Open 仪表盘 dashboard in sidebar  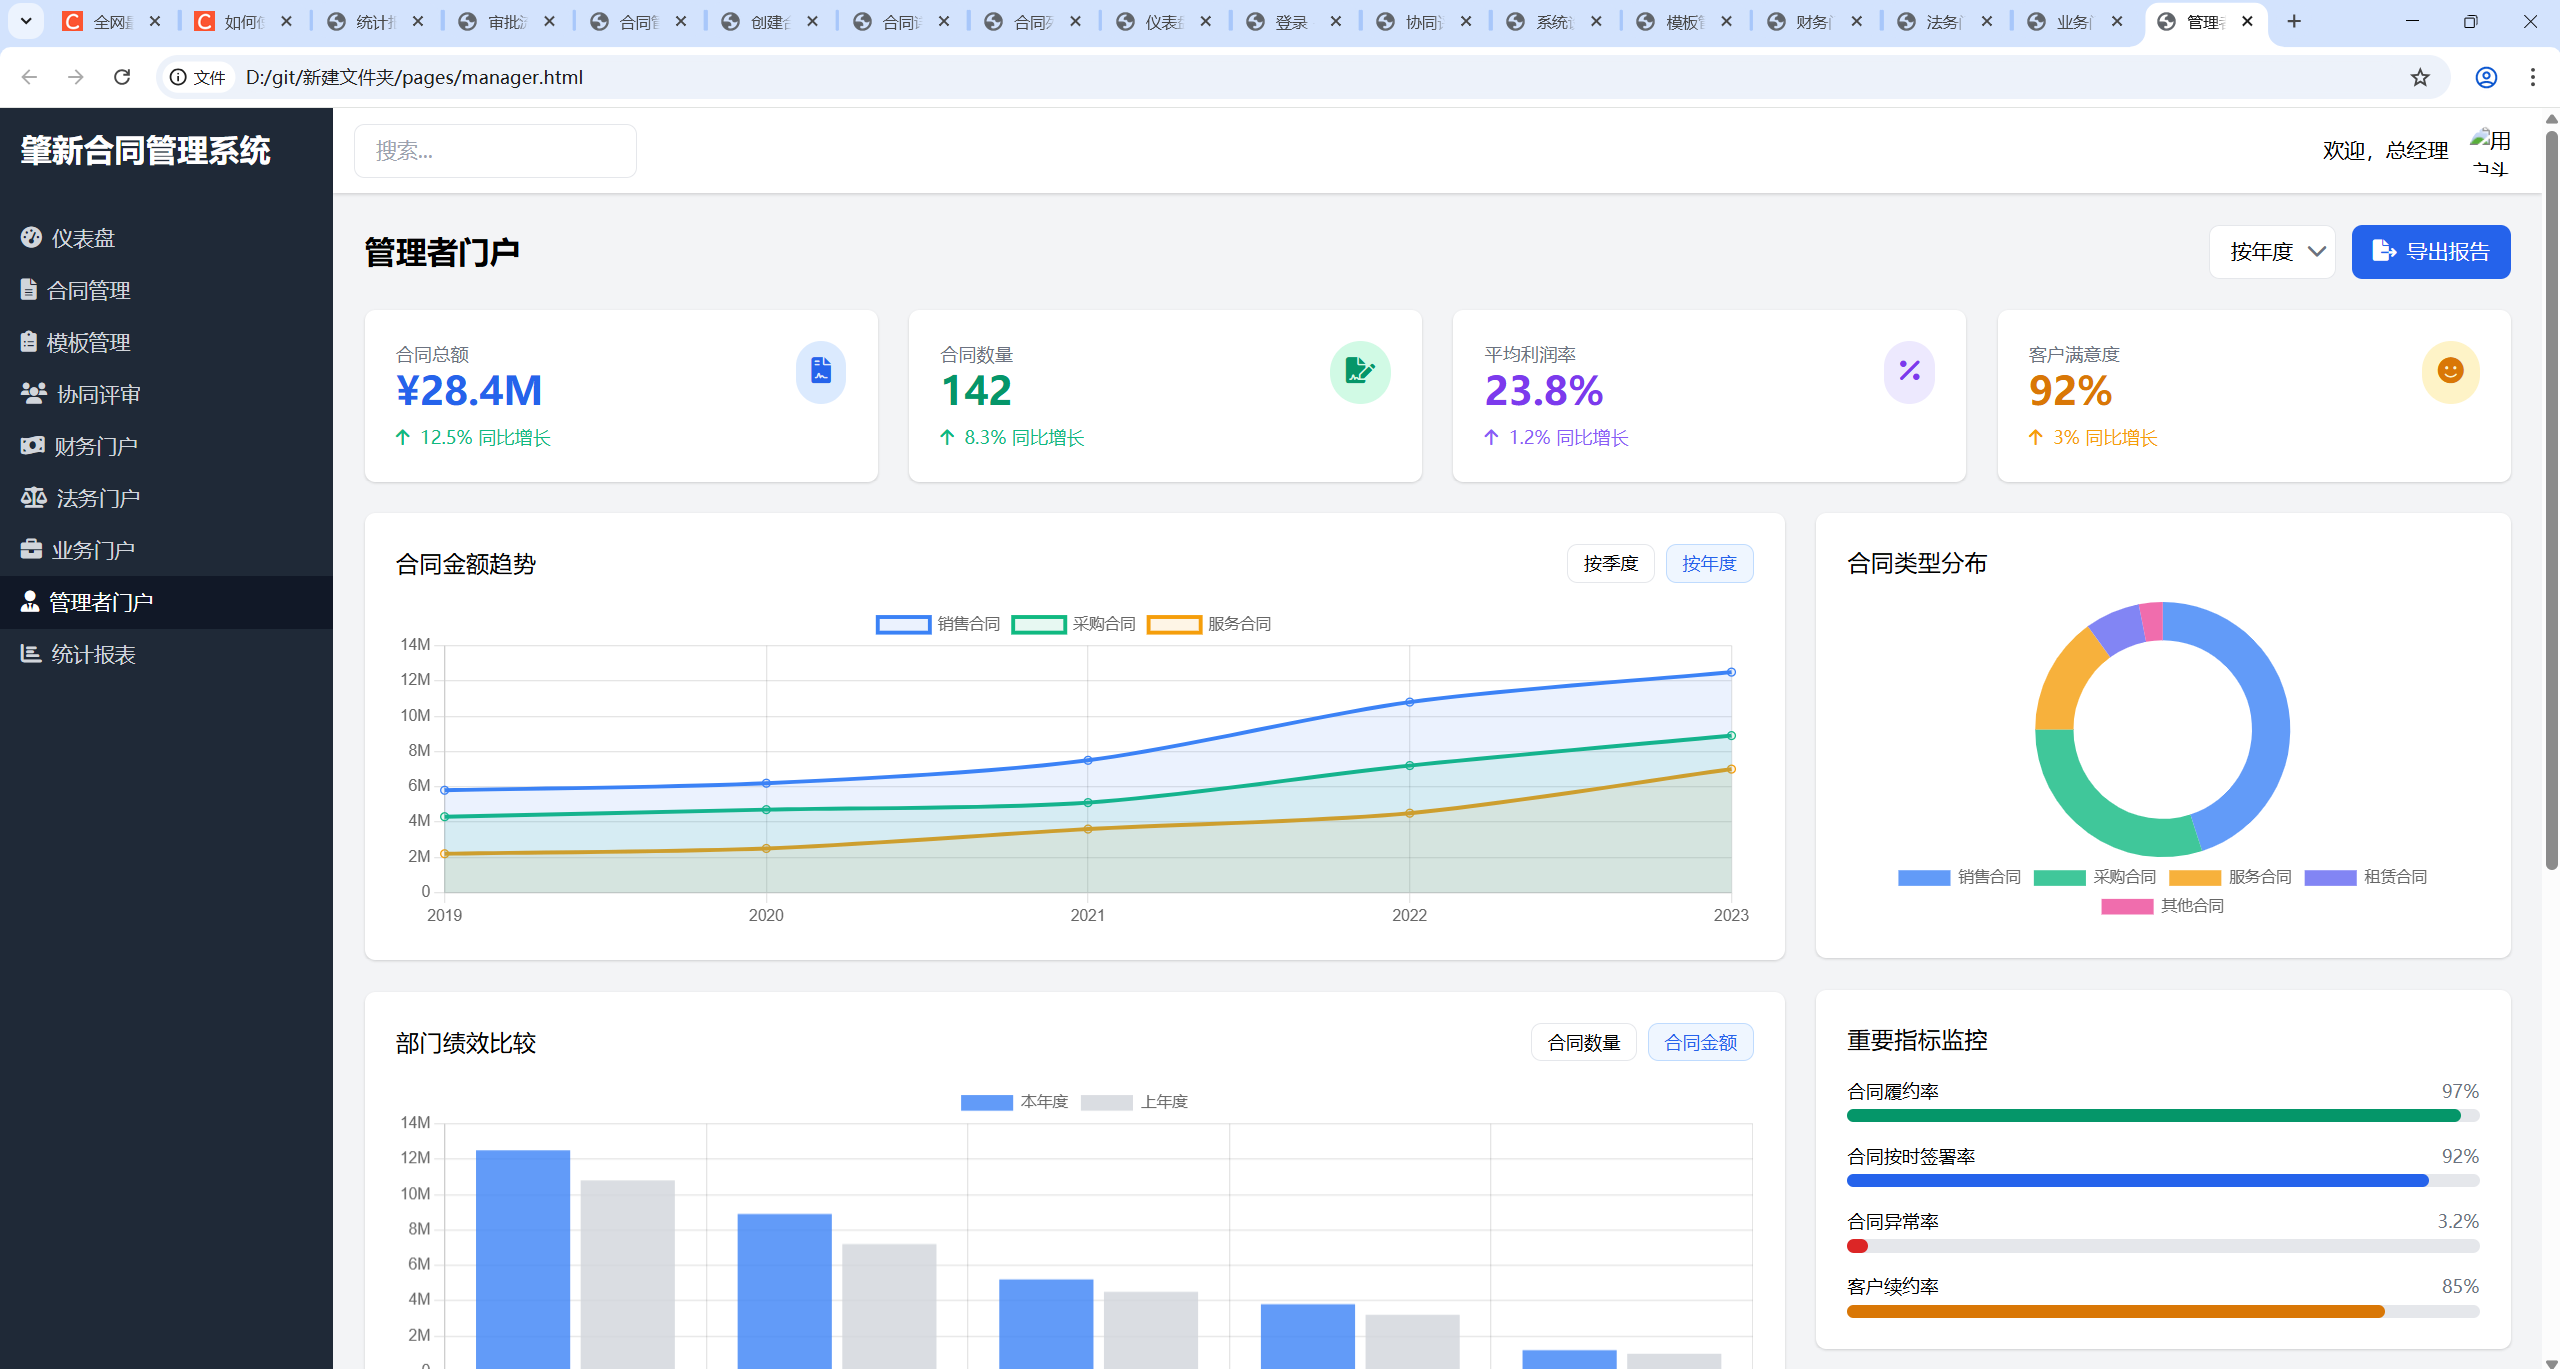pyautogui.click(x=83, y=238)
